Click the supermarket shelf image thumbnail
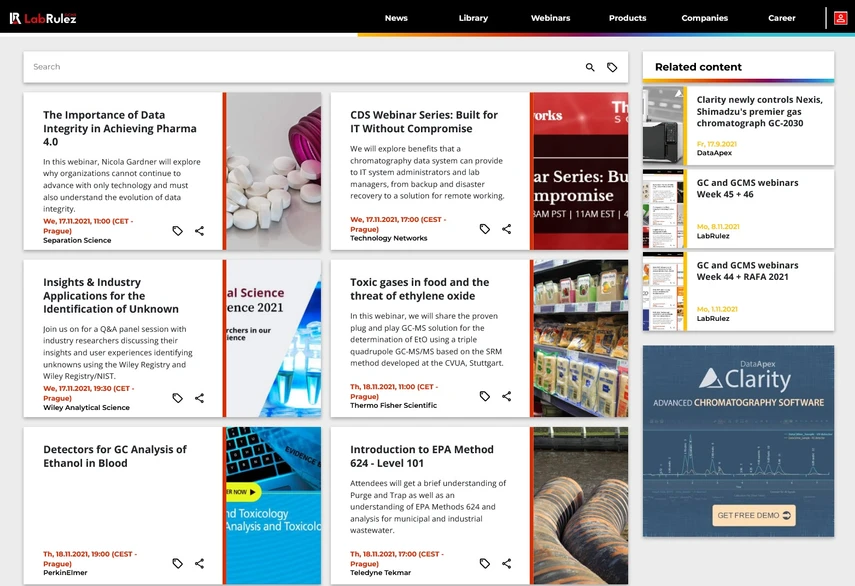This screenshot has height=586, width=855. 581,339
